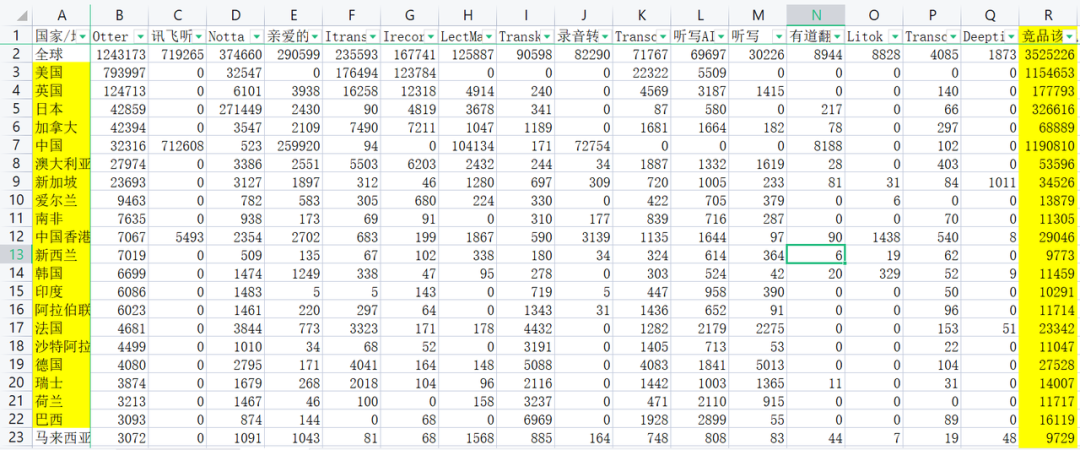The height and width of the screenshot is (450, 1080).
Task: Click the cell containing 8188
Action: [x=816, y=145]
